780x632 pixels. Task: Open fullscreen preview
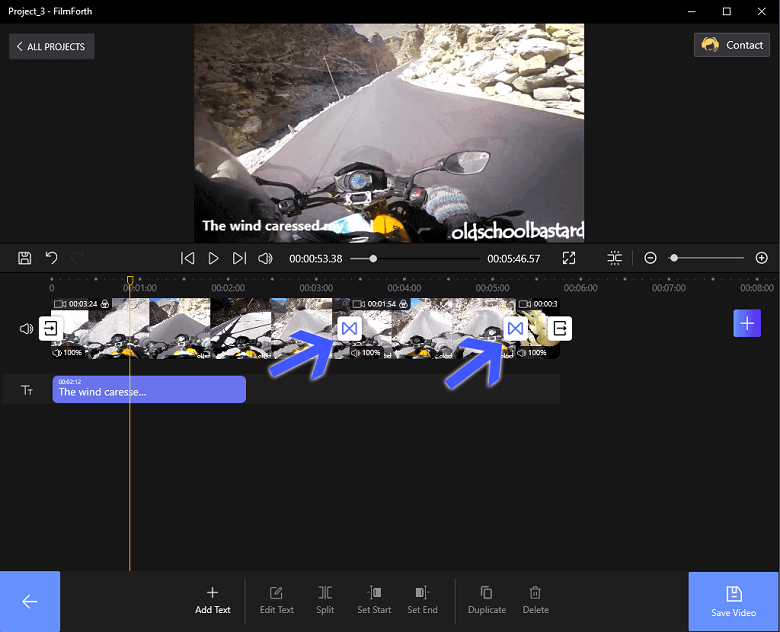569,258
